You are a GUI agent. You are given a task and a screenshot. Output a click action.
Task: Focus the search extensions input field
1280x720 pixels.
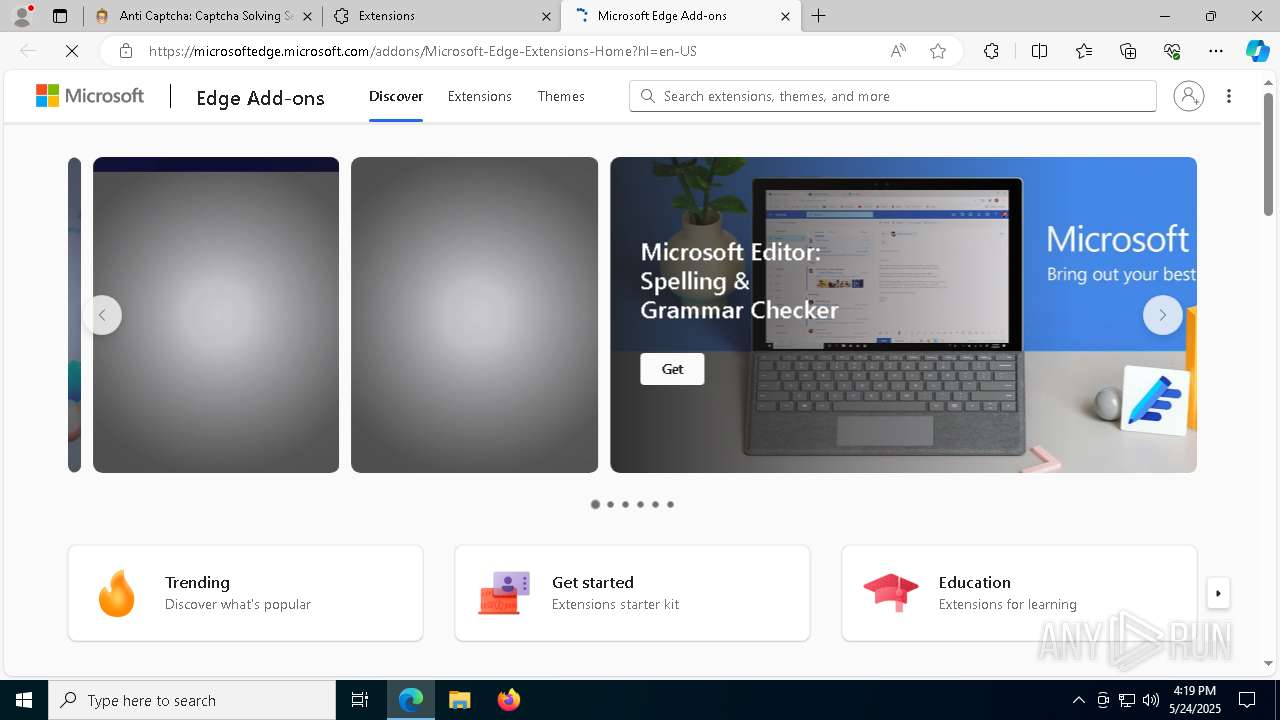[893, 96]
